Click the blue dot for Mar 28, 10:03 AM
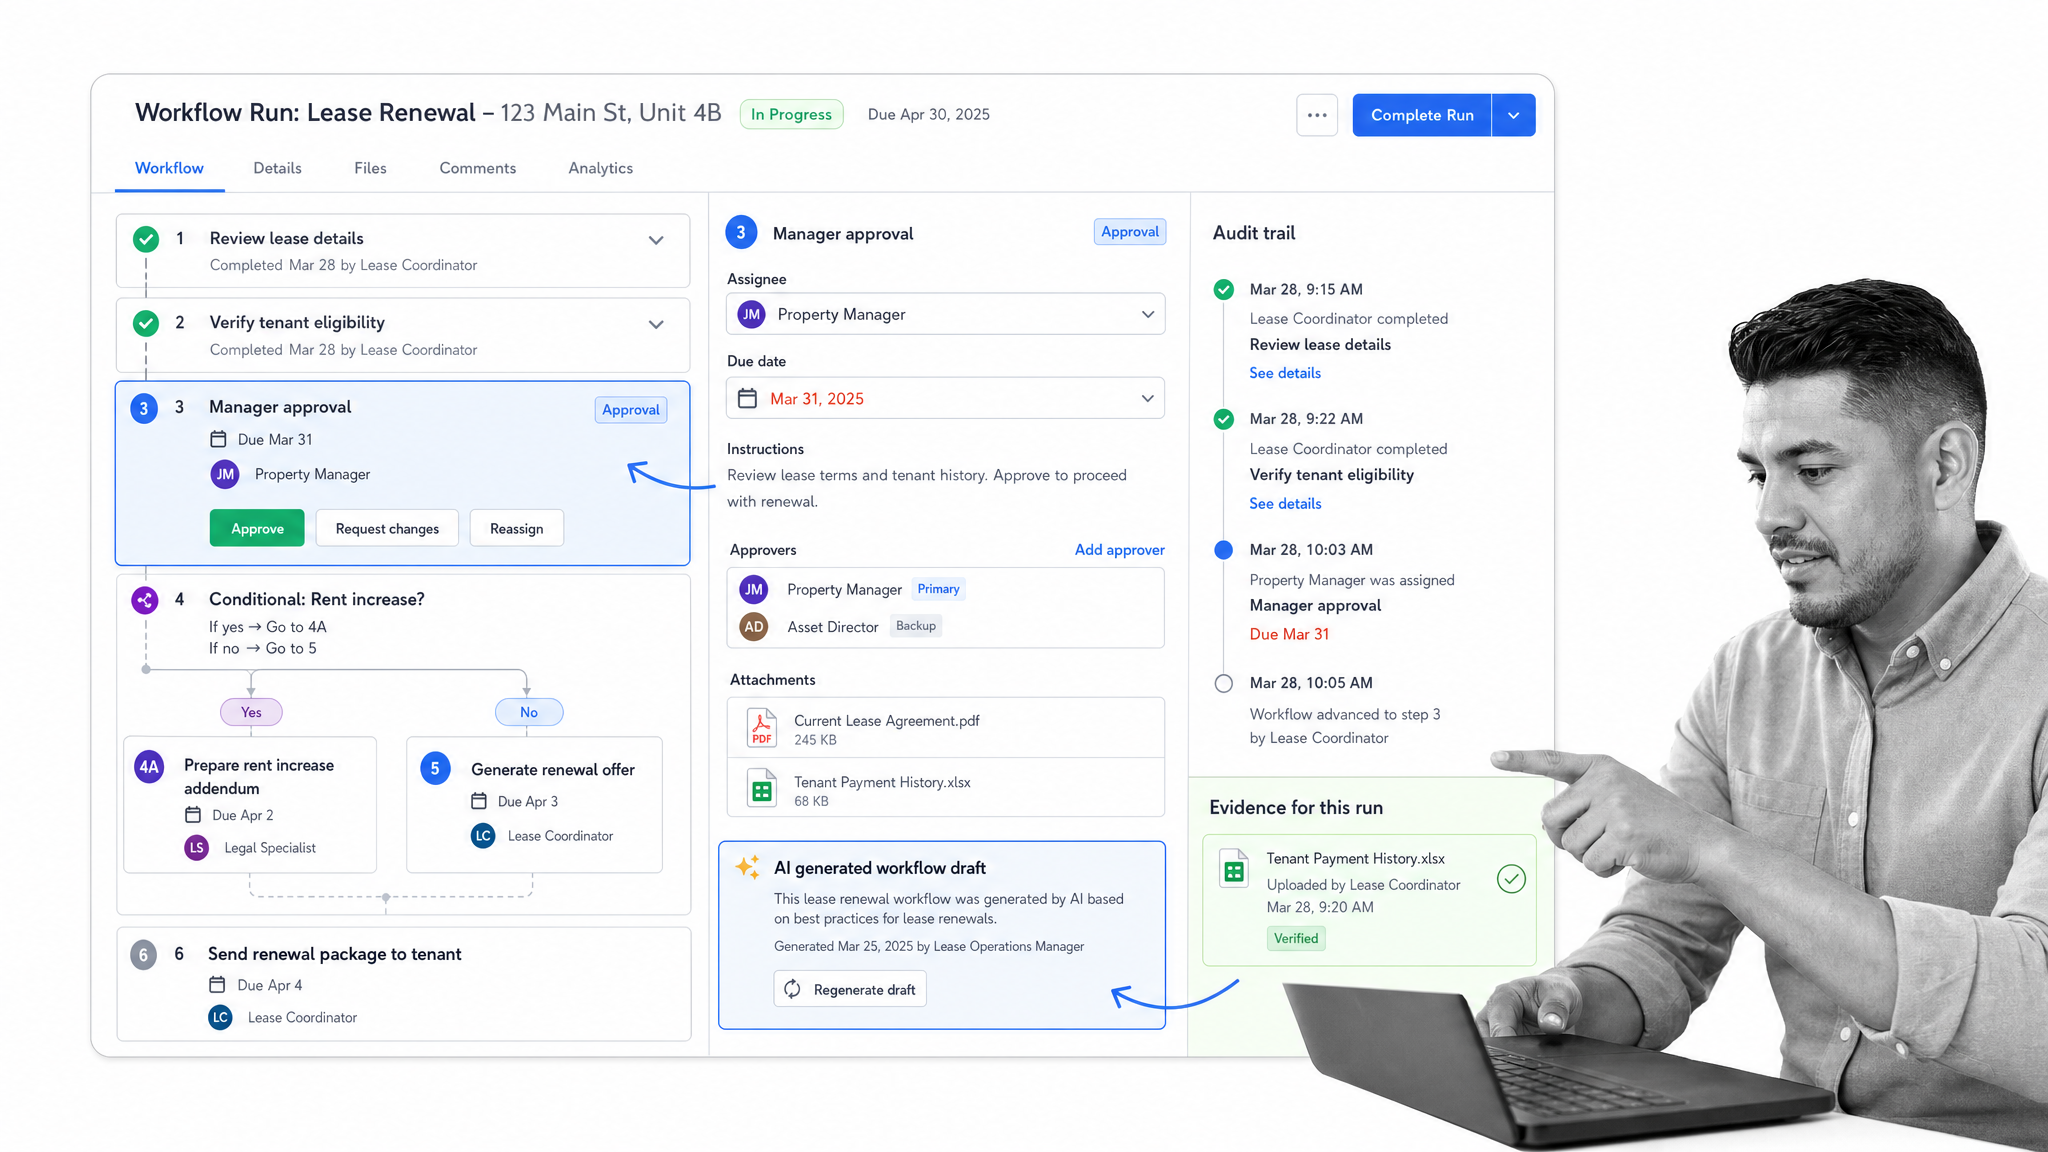Screen dimensions: 2048x1152 point(1223,550)
